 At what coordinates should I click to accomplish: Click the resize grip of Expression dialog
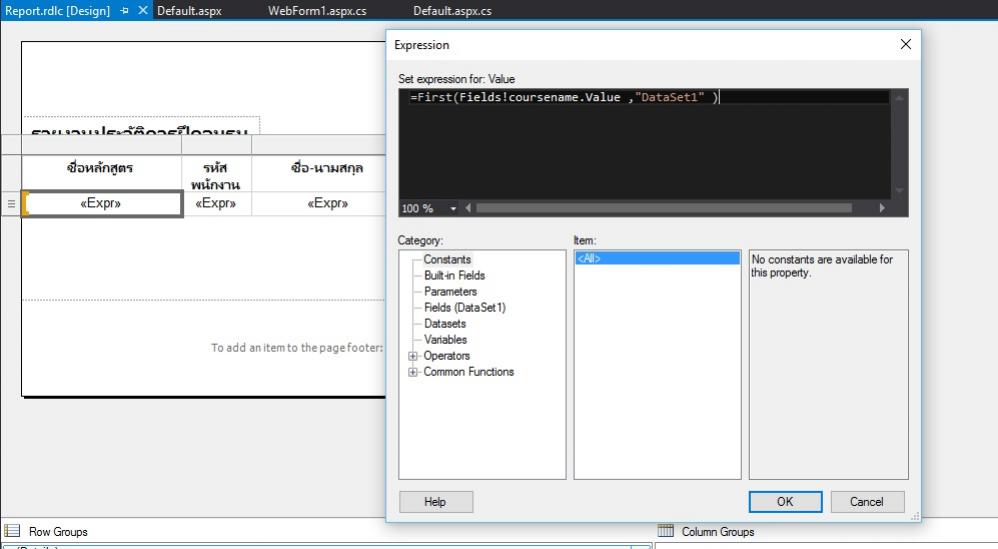(x=915, y=517)
